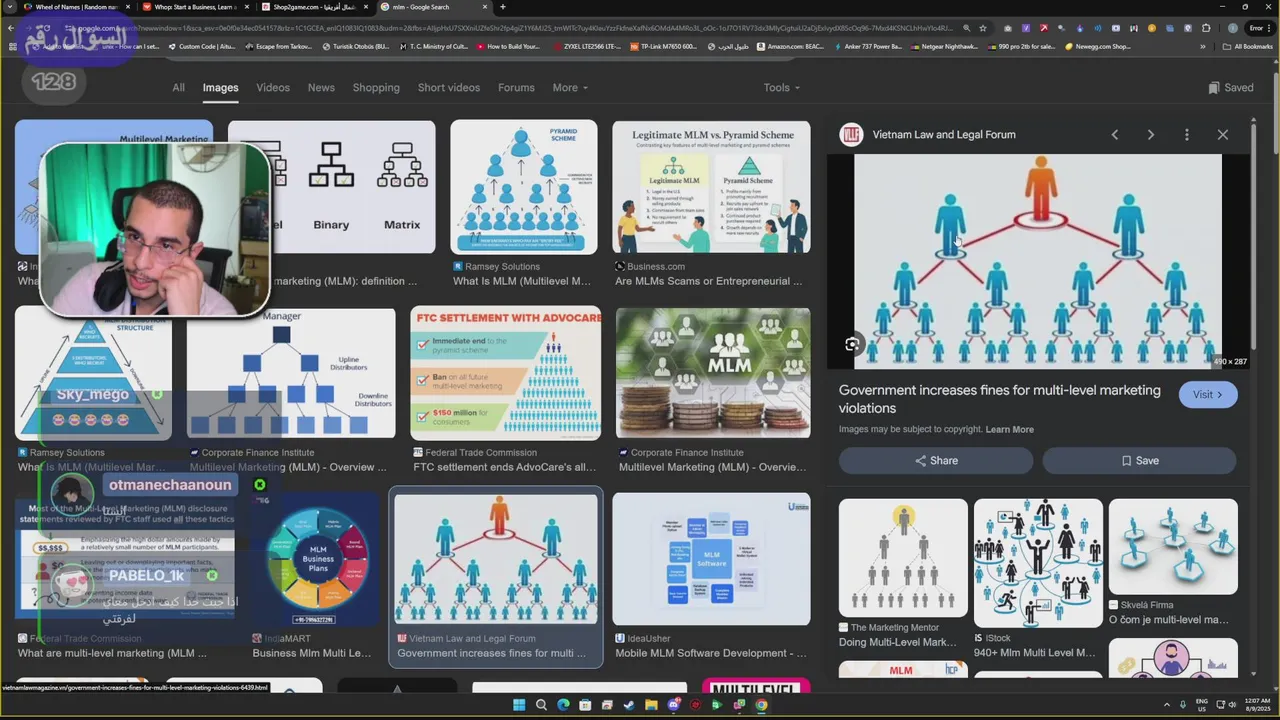Open Windows taskbar Search
Screen dimensions: 1280x720
point(541,705)
